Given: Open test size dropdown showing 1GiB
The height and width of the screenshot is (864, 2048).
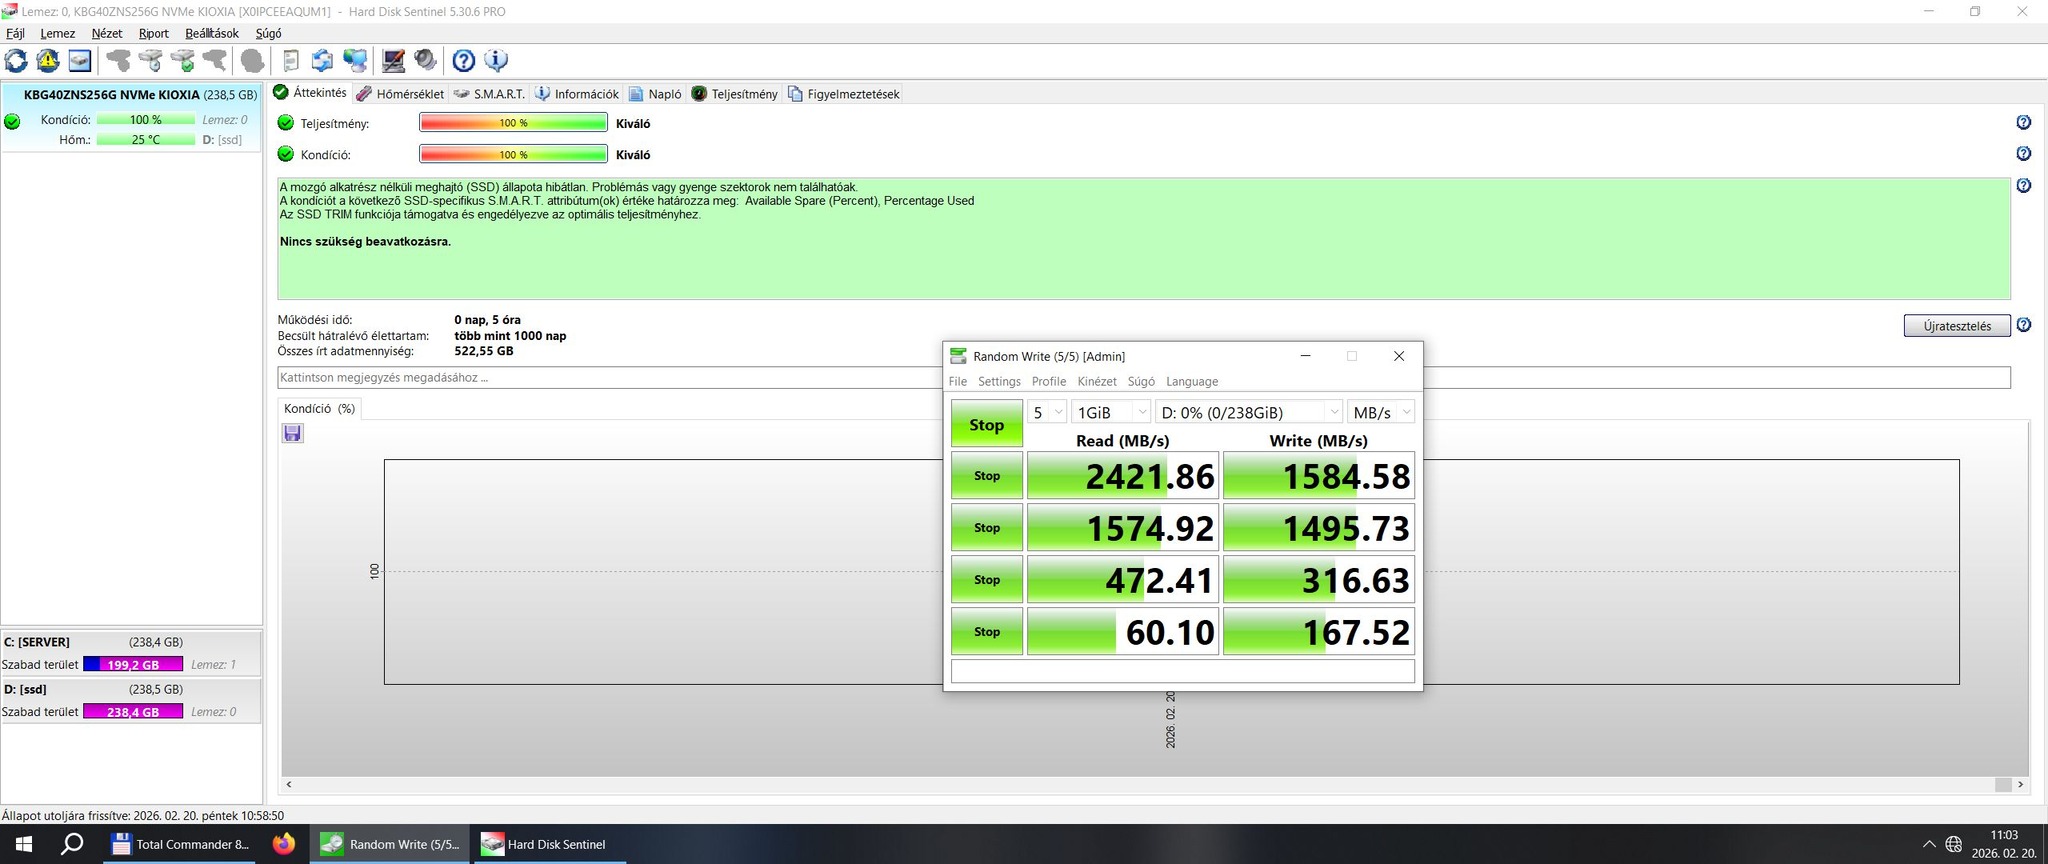Looking at the screenshot, I should (x=1111, y=412).
